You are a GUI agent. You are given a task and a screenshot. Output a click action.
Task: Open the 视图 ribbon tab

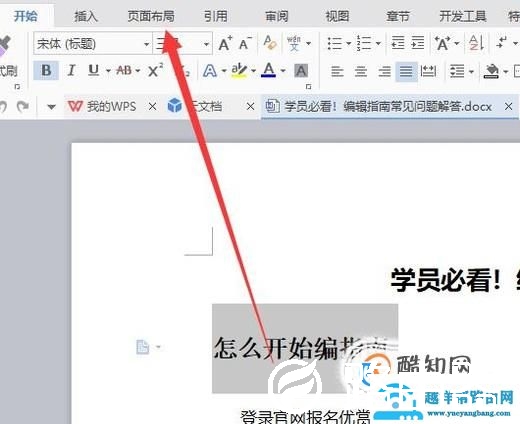[337, 16]
